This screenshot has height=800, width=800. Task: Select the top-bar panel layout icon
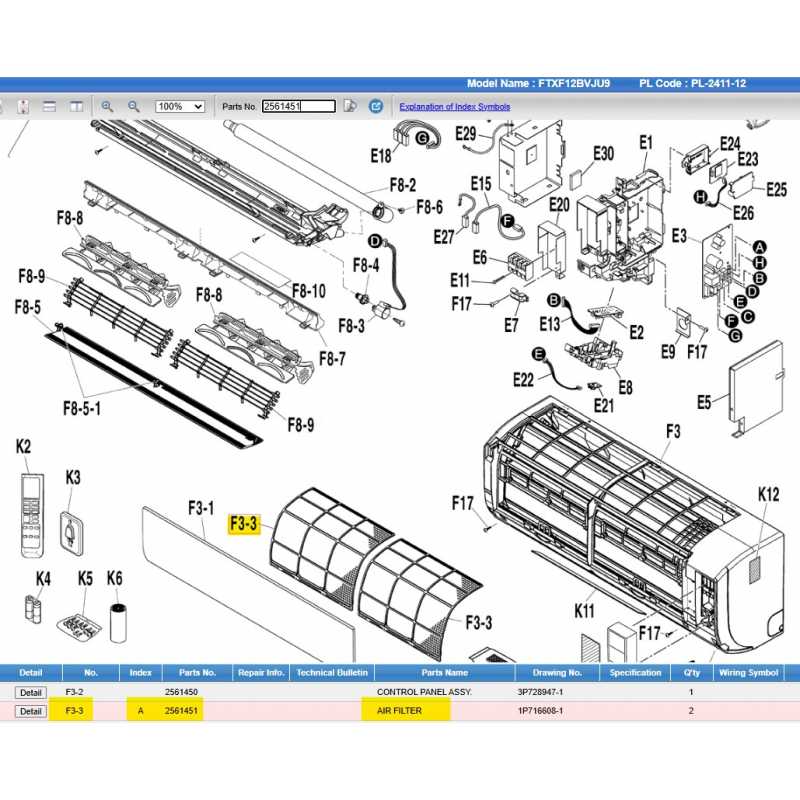pos(76,106)
